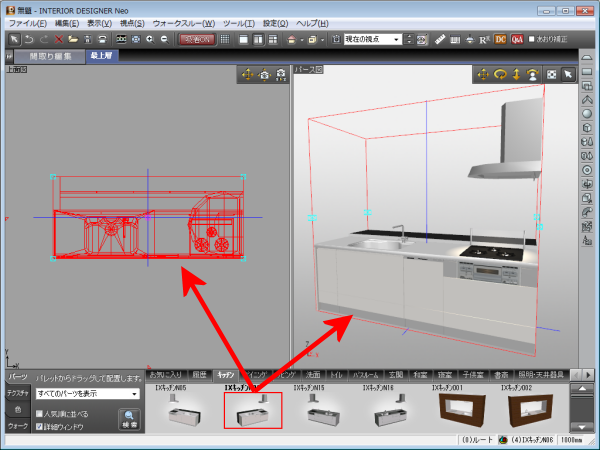Click the sphere shape icon in right sidebar
600x450 pixels.
pos(587,112)
